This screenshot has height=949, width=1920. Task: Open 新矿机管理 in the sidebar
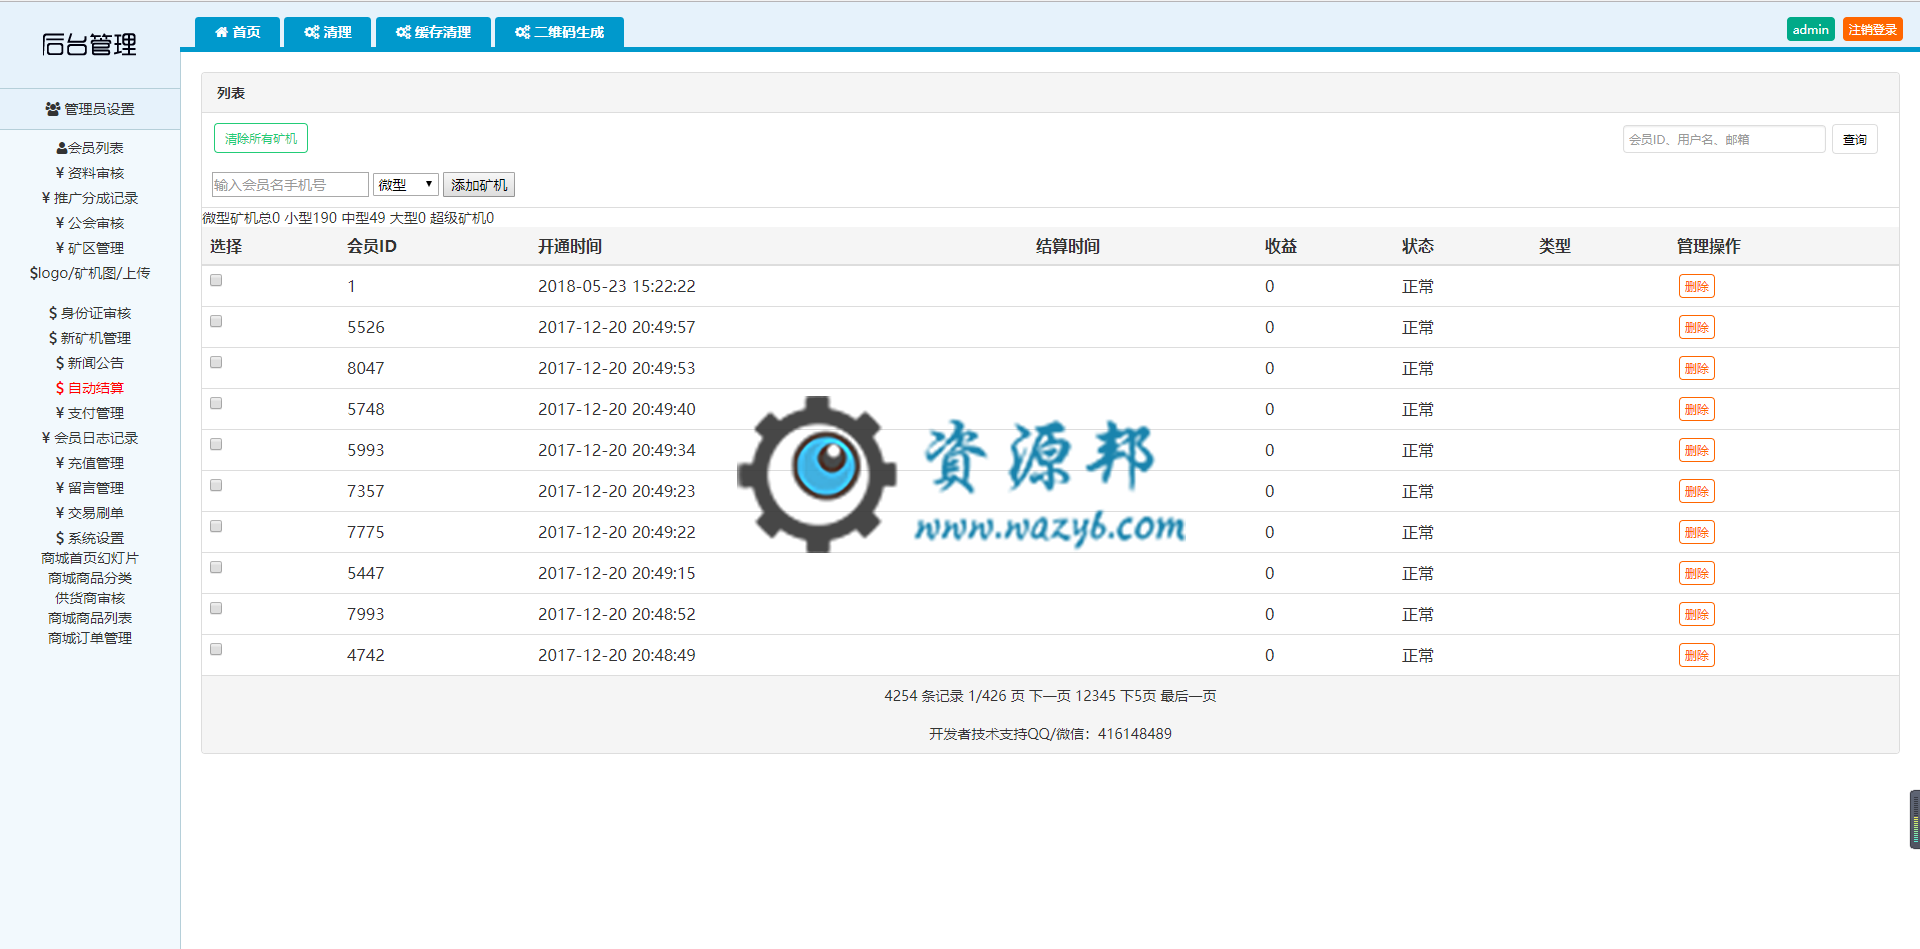click(x=90, y=338)
